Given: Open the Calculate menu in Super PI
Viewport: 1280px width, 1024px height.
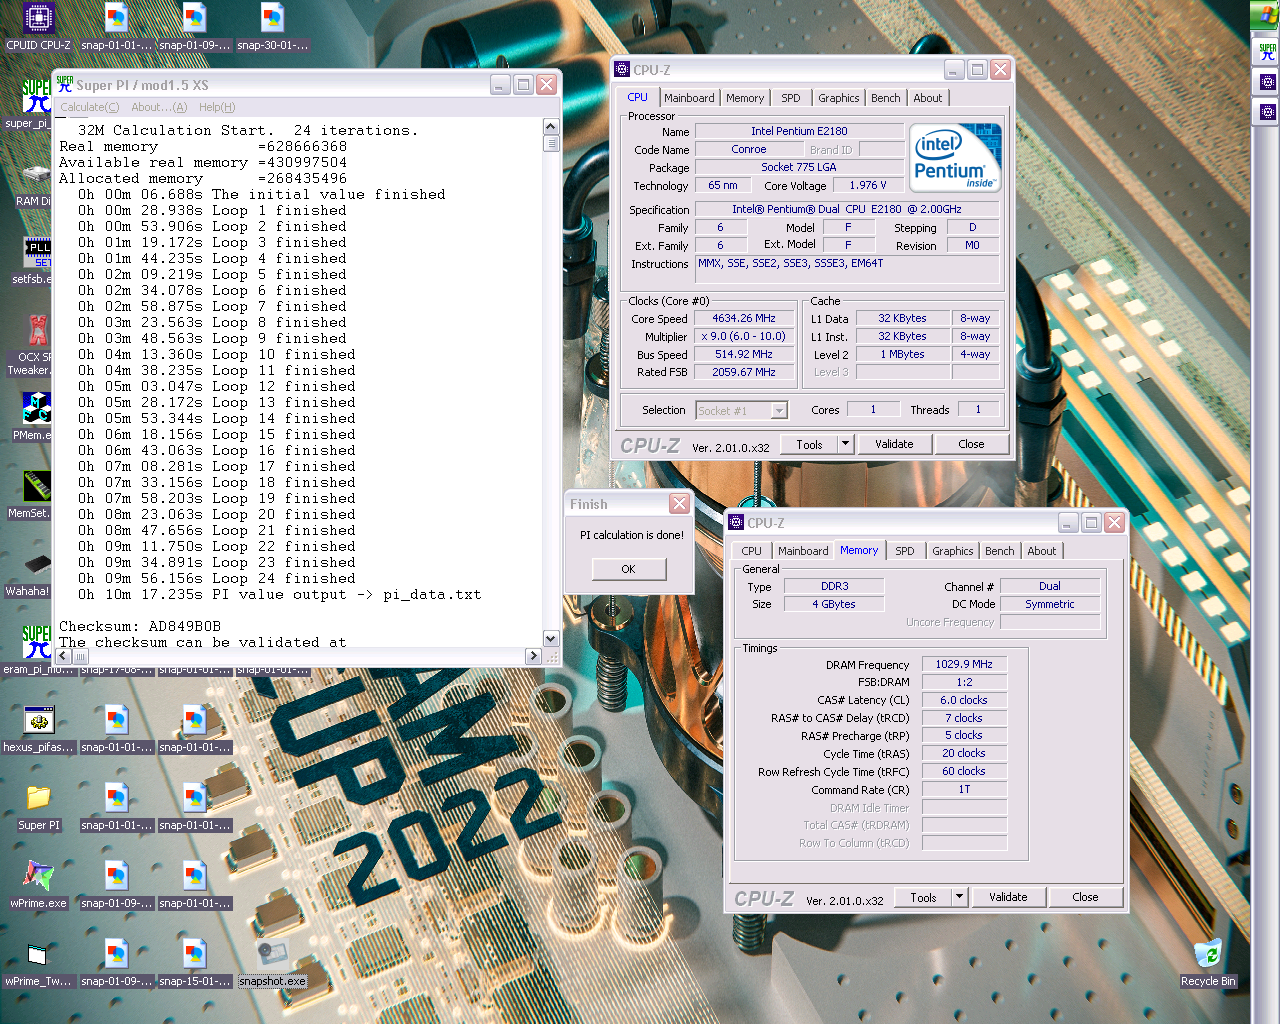Looking at the screenshot, I should tap(90, 107).
